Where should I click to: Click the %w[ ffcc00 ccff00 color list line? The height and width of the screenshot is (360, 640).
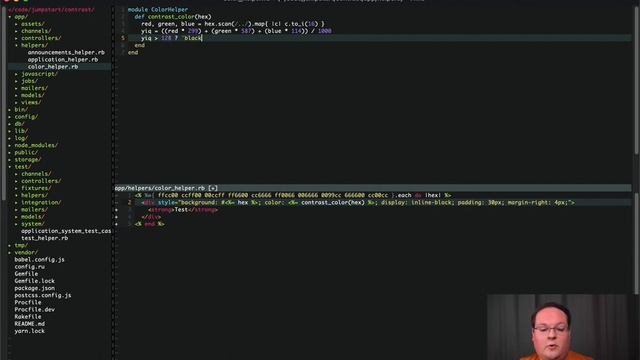tap(293, 195)
